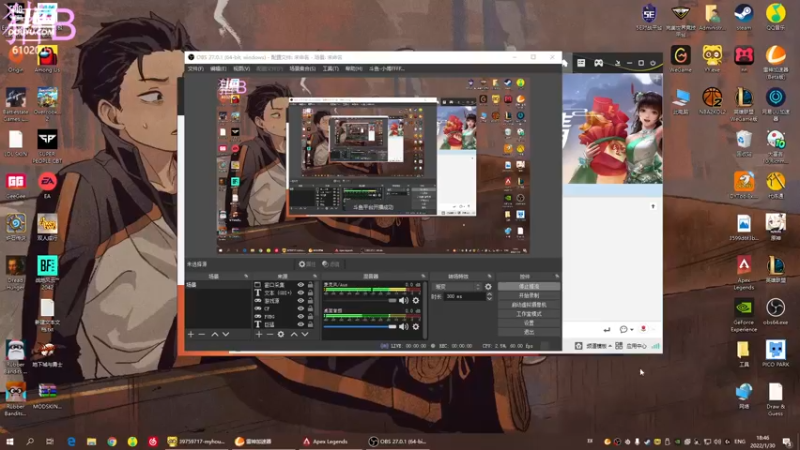
Task: Open the EA app desktop icon
Action: tap(47, 186)
